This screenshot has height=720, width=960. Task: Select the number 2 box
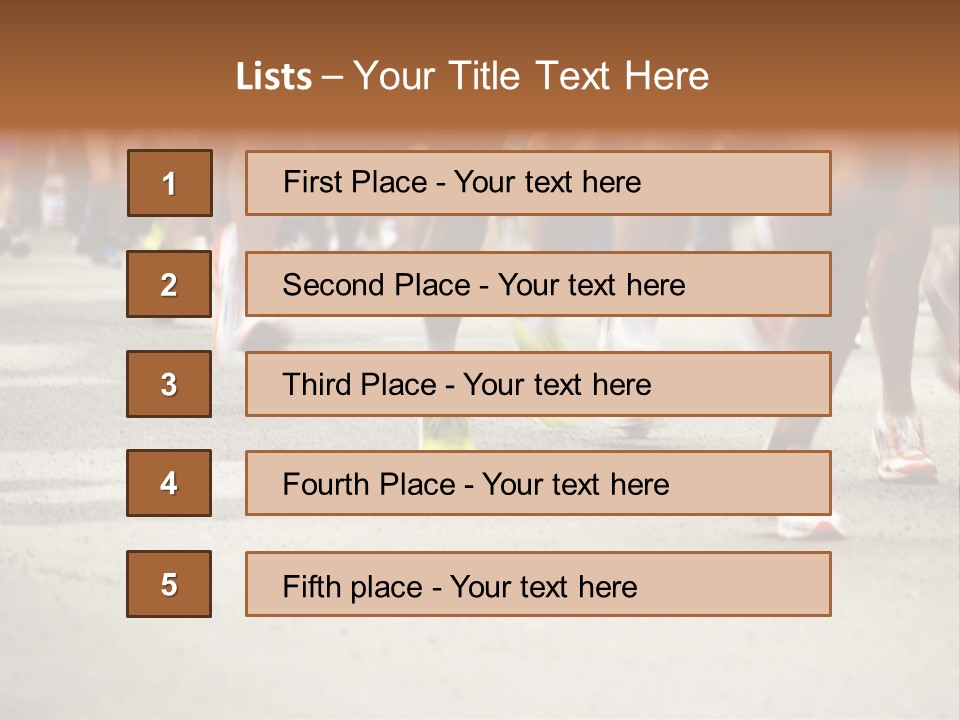(x=169, y=284)
